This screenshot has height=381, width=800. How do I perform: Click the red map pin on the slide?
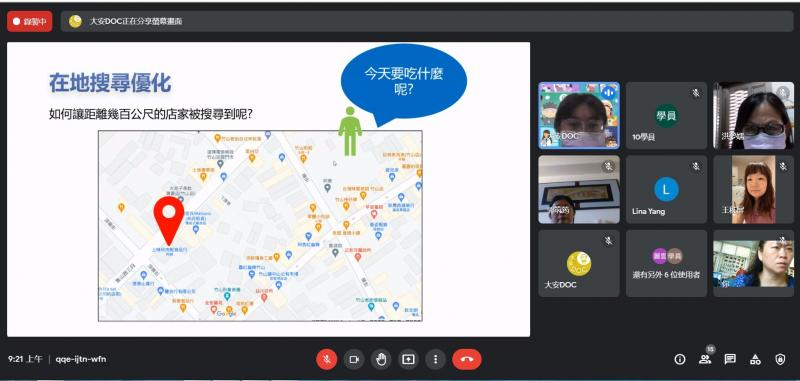(169, 220)
